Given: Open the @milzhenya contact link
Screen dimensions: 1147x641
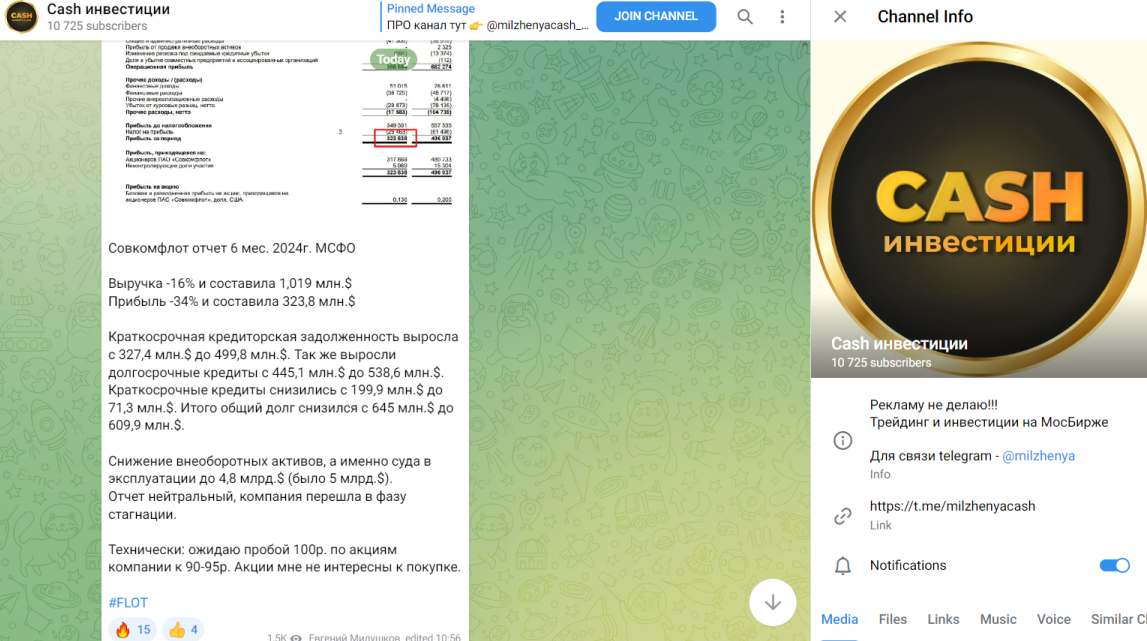Looking at the screenshot, I should coord(1038,456).
